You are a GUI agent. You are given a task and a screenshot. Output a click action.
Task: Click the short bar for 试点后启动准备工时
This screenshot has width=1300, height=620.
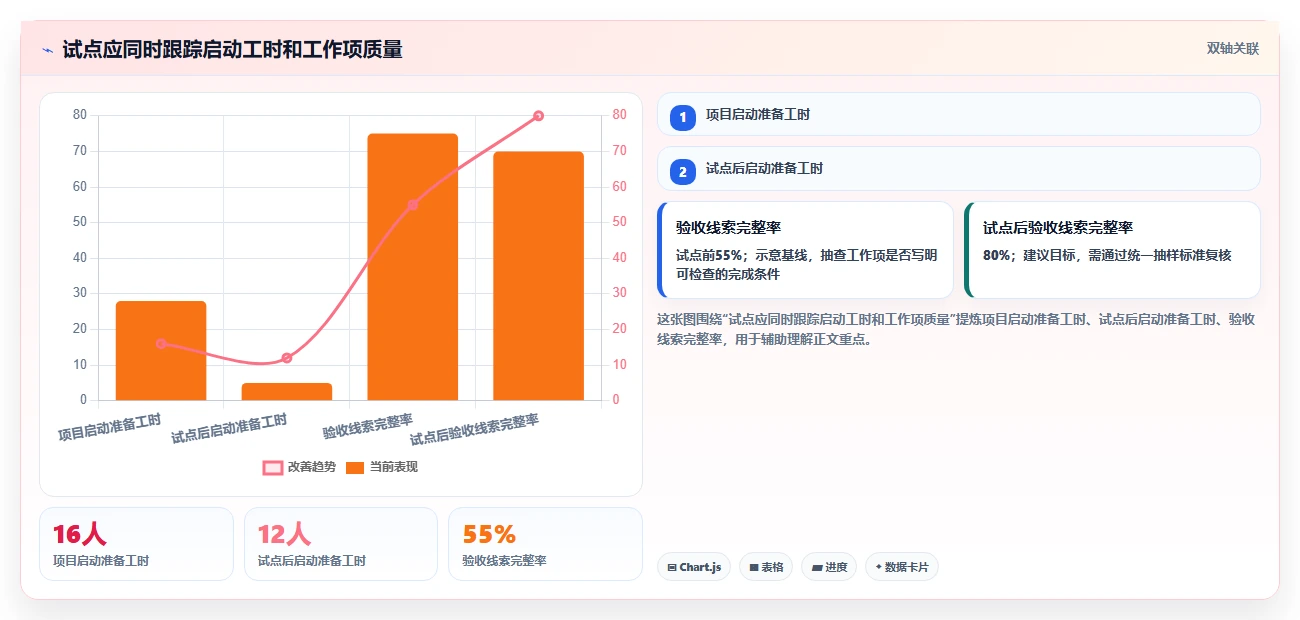(287, 392)
